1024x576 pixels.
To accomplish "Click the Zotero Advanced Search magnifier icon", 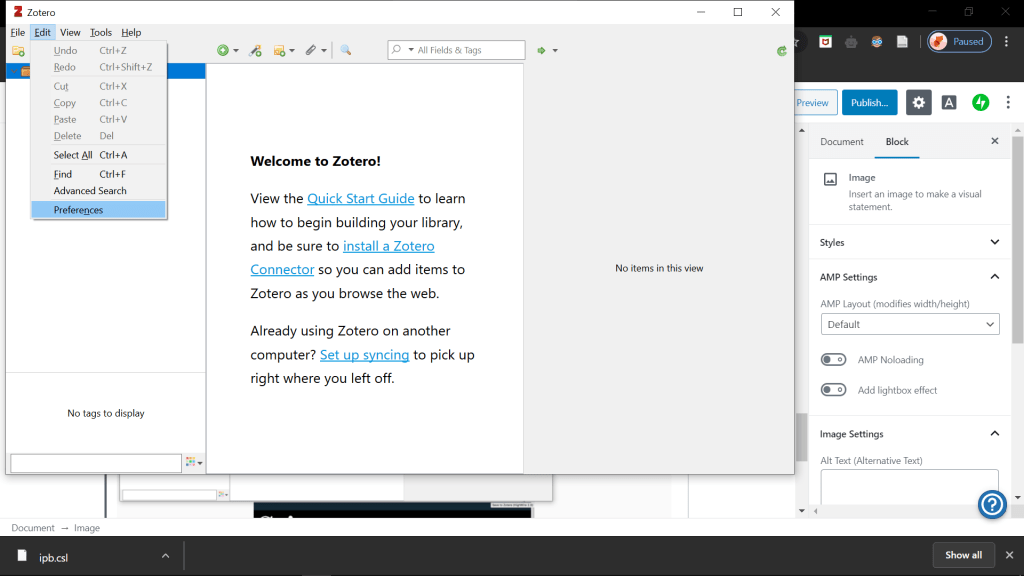I will point(345,50).
